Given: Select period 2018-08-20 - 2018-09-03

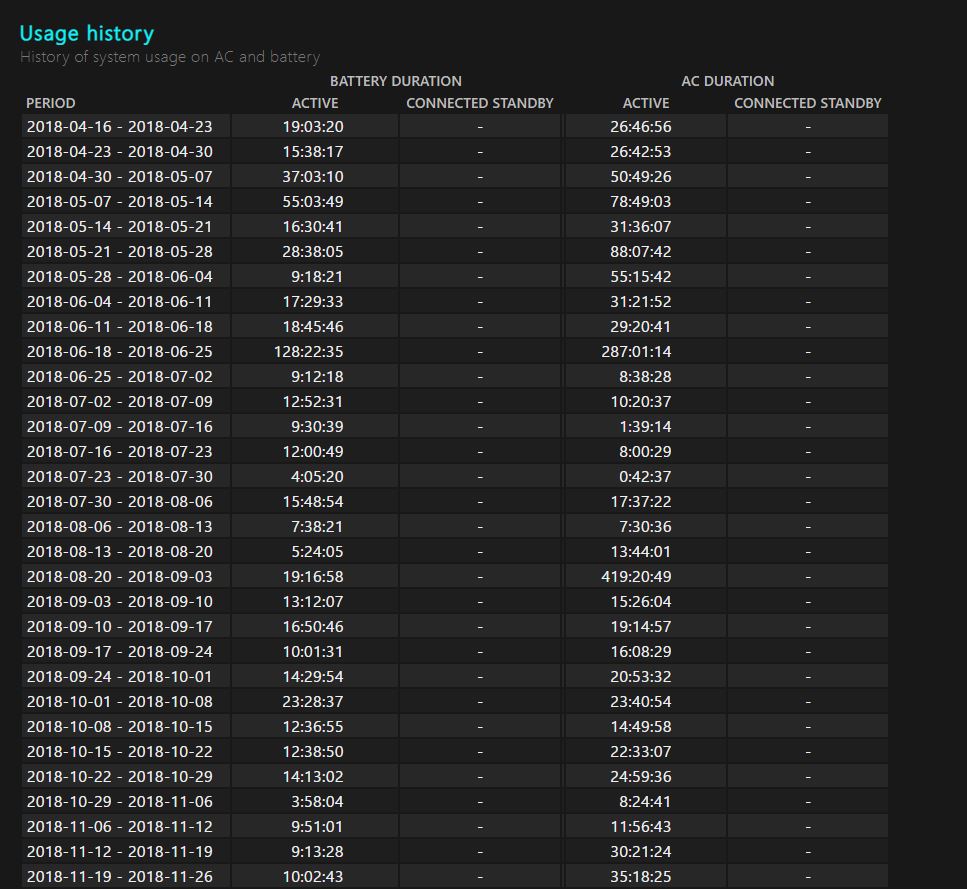Looking at the screenshot, I should click(120, 576).
